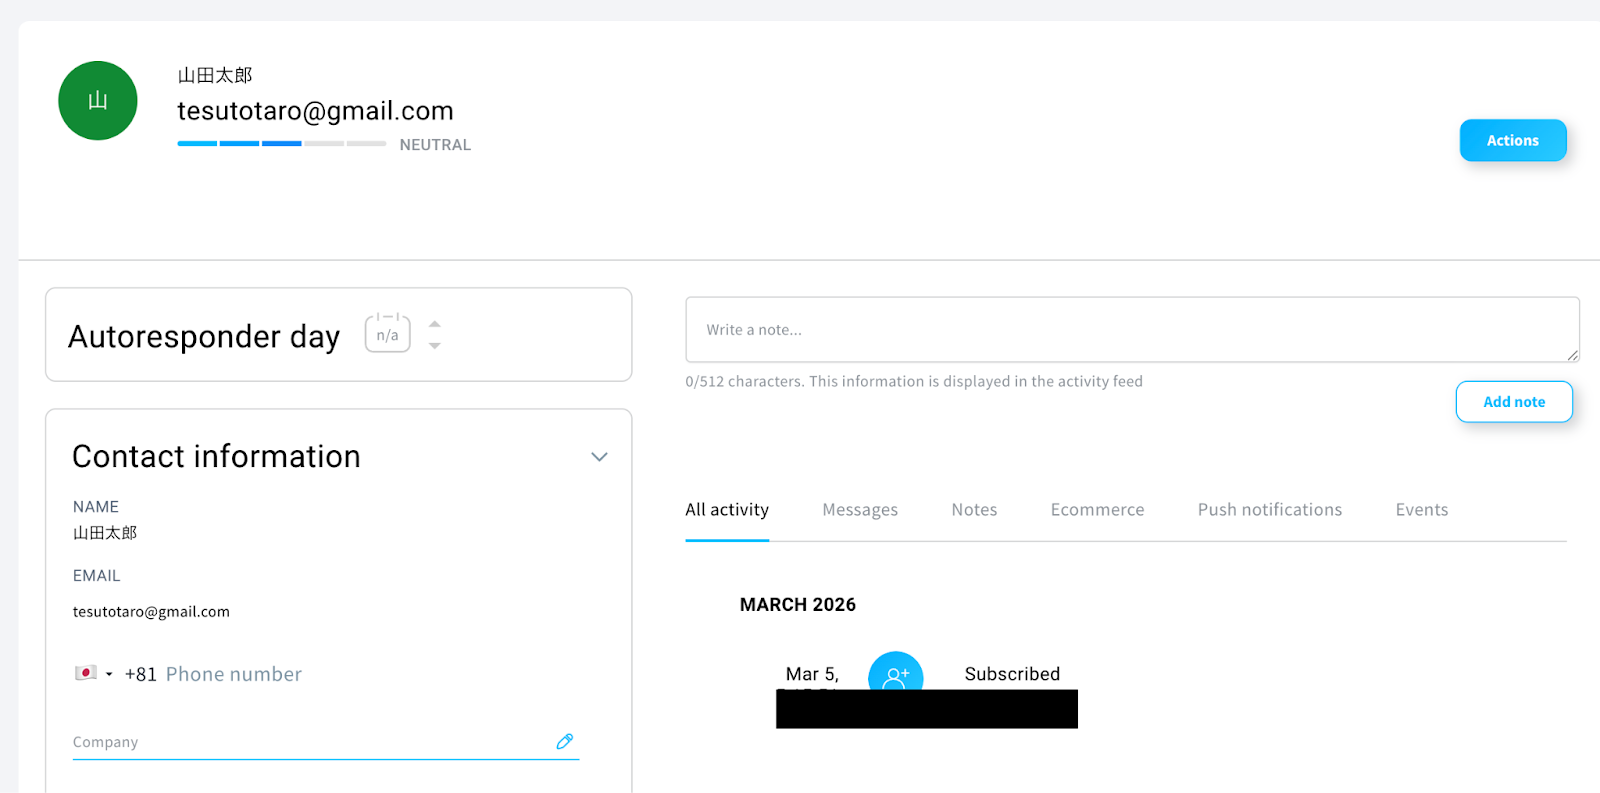Open the country code dropdown arrow
The image size is (1600, 793).
pyautogui.click(x=109, y=674)
